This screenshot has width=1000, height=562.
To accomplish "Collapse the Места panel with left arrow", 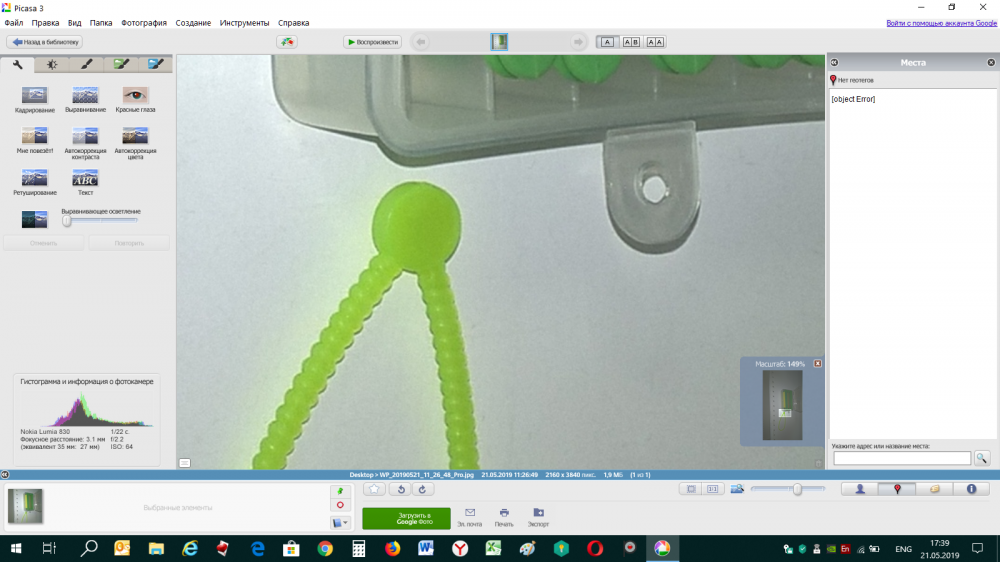I will tap(834, 62).
